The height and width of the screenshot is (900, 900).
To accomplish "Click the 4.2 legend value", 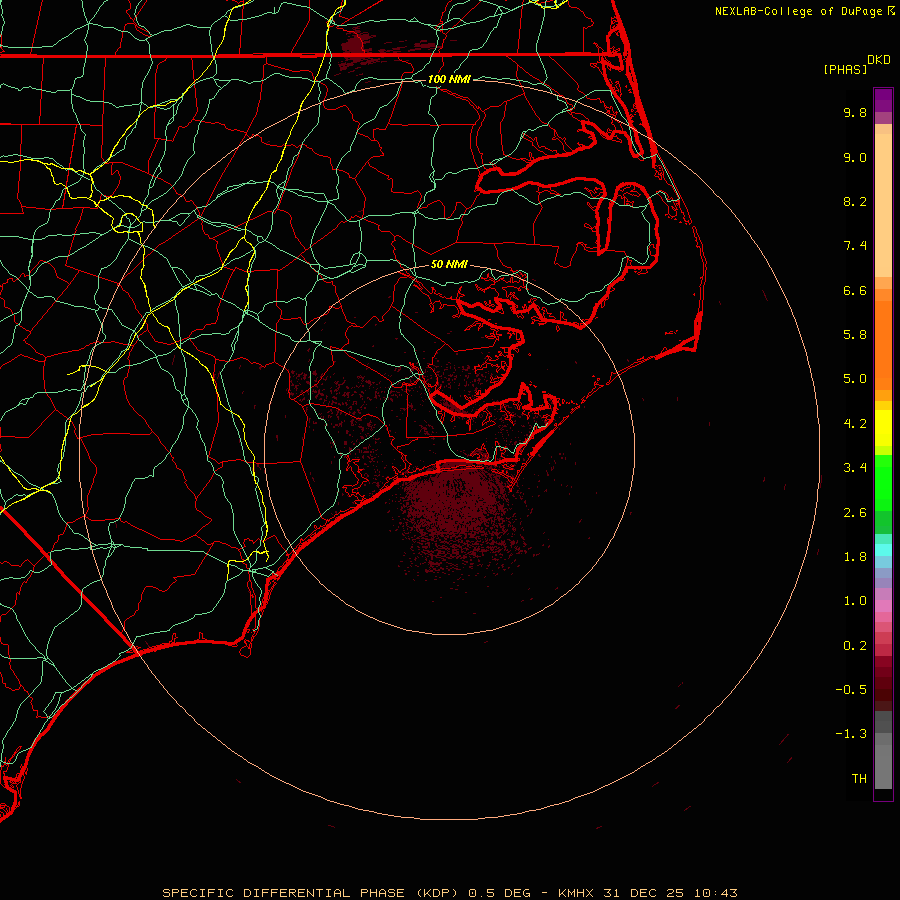I will (855, 424).
